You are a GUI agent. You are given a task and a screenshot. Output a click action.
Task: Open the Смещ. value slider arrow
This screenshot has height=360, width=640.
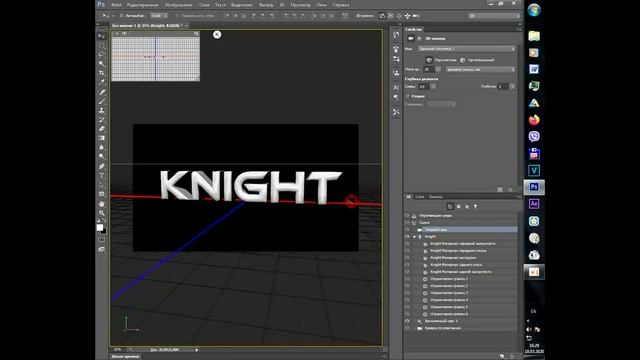coord(433,87)
